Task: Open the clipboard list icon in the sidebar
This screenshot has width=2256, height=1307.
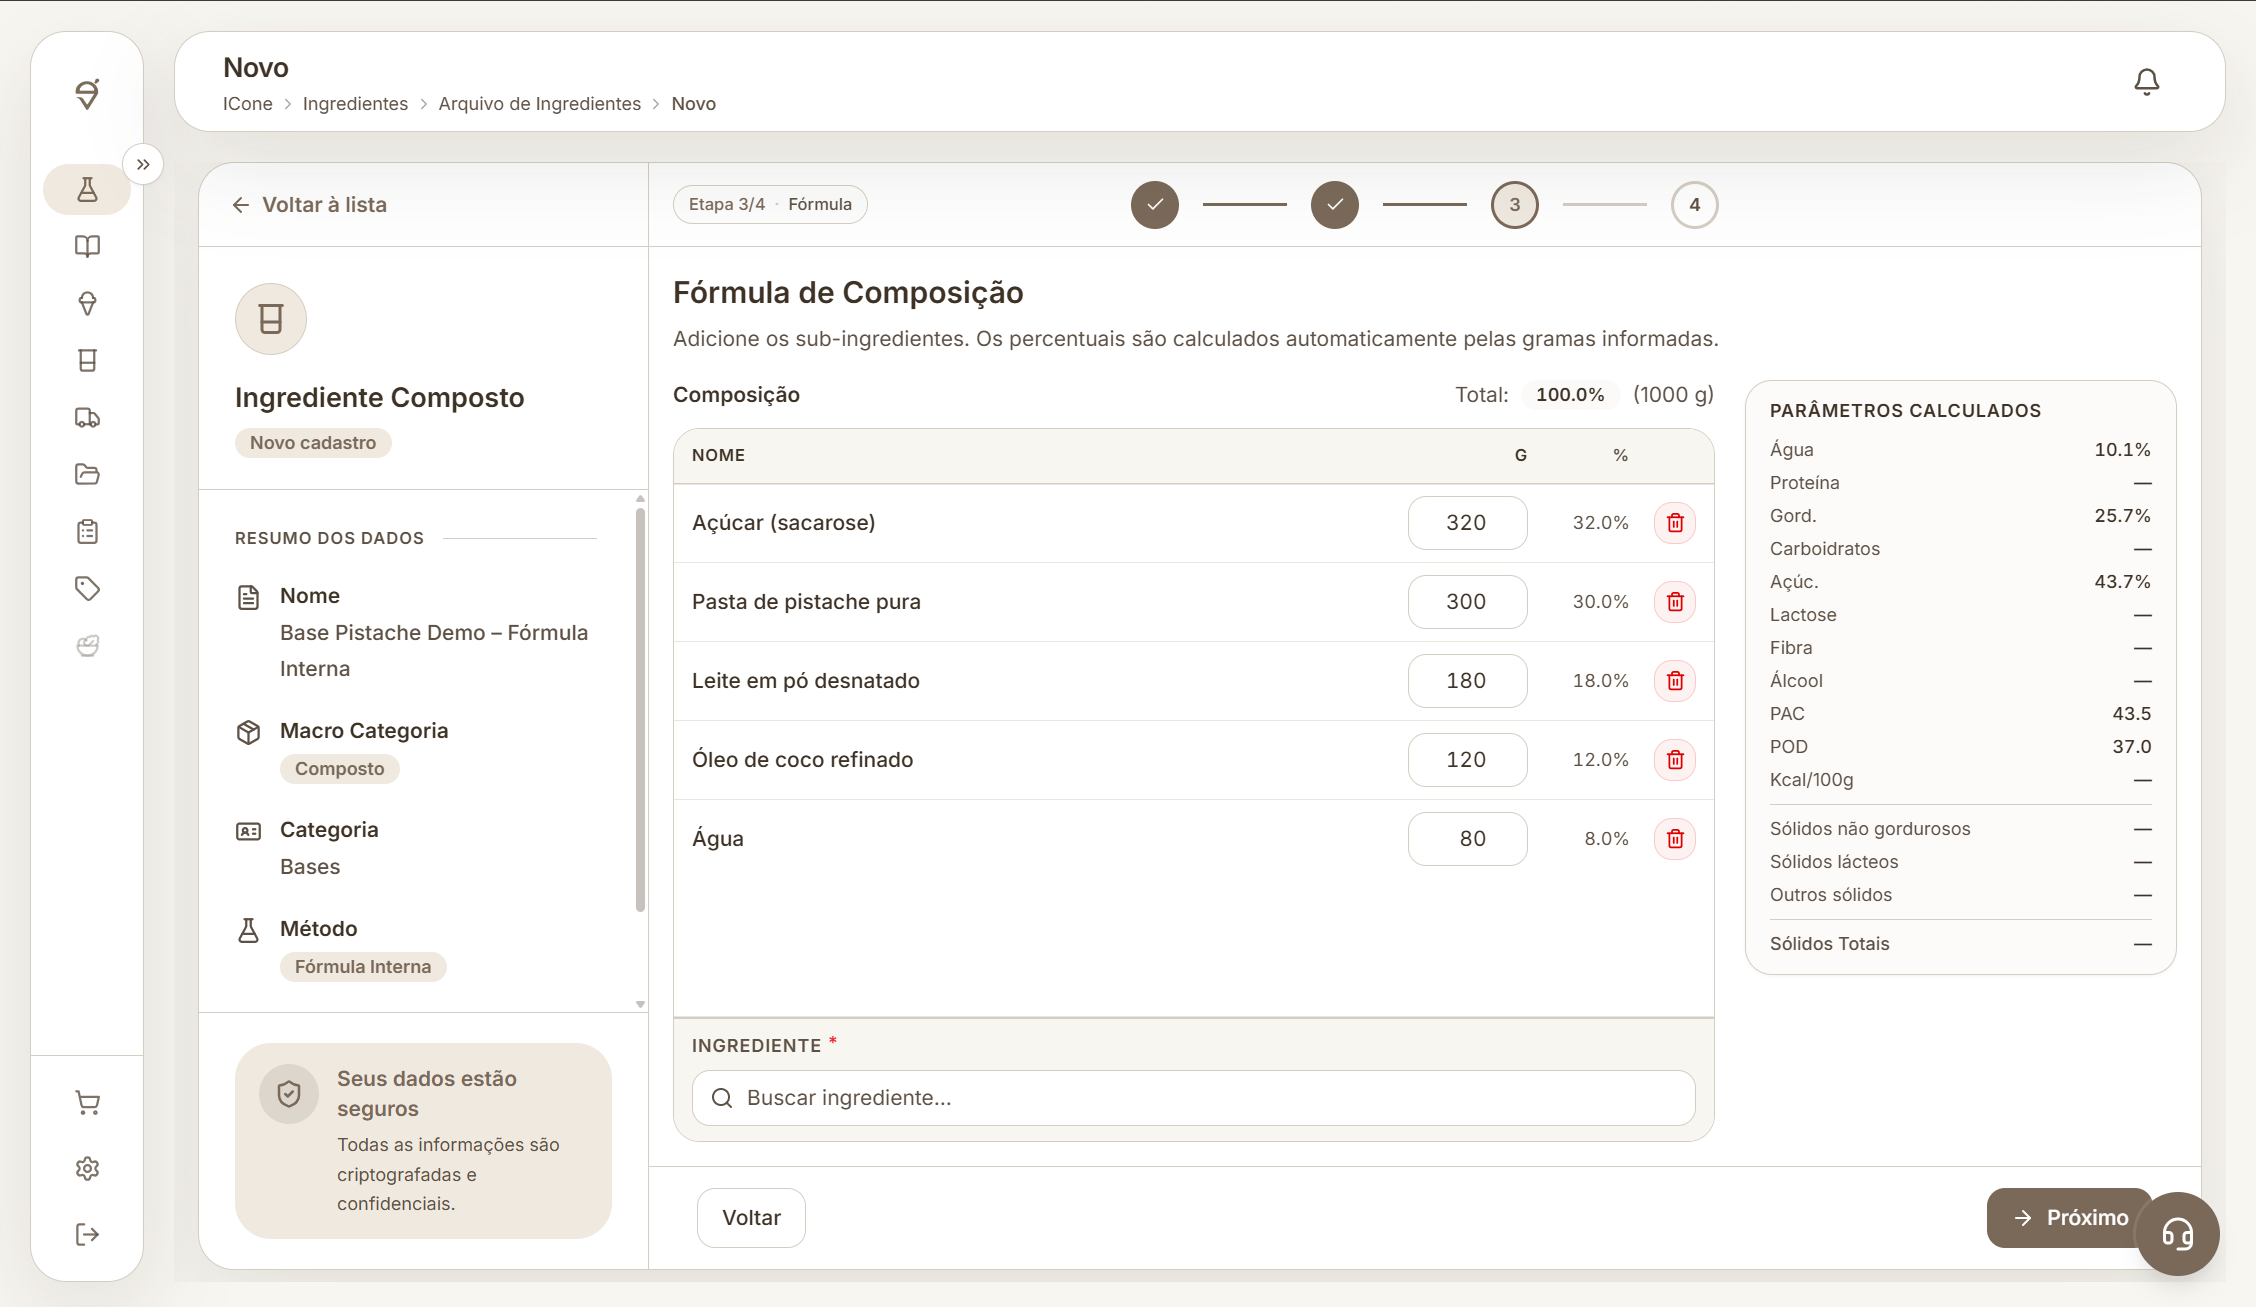Action: coord(87,531)
